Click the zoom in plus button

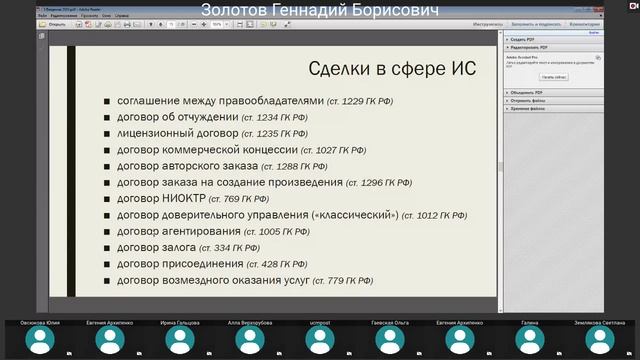tap(204, 24)
